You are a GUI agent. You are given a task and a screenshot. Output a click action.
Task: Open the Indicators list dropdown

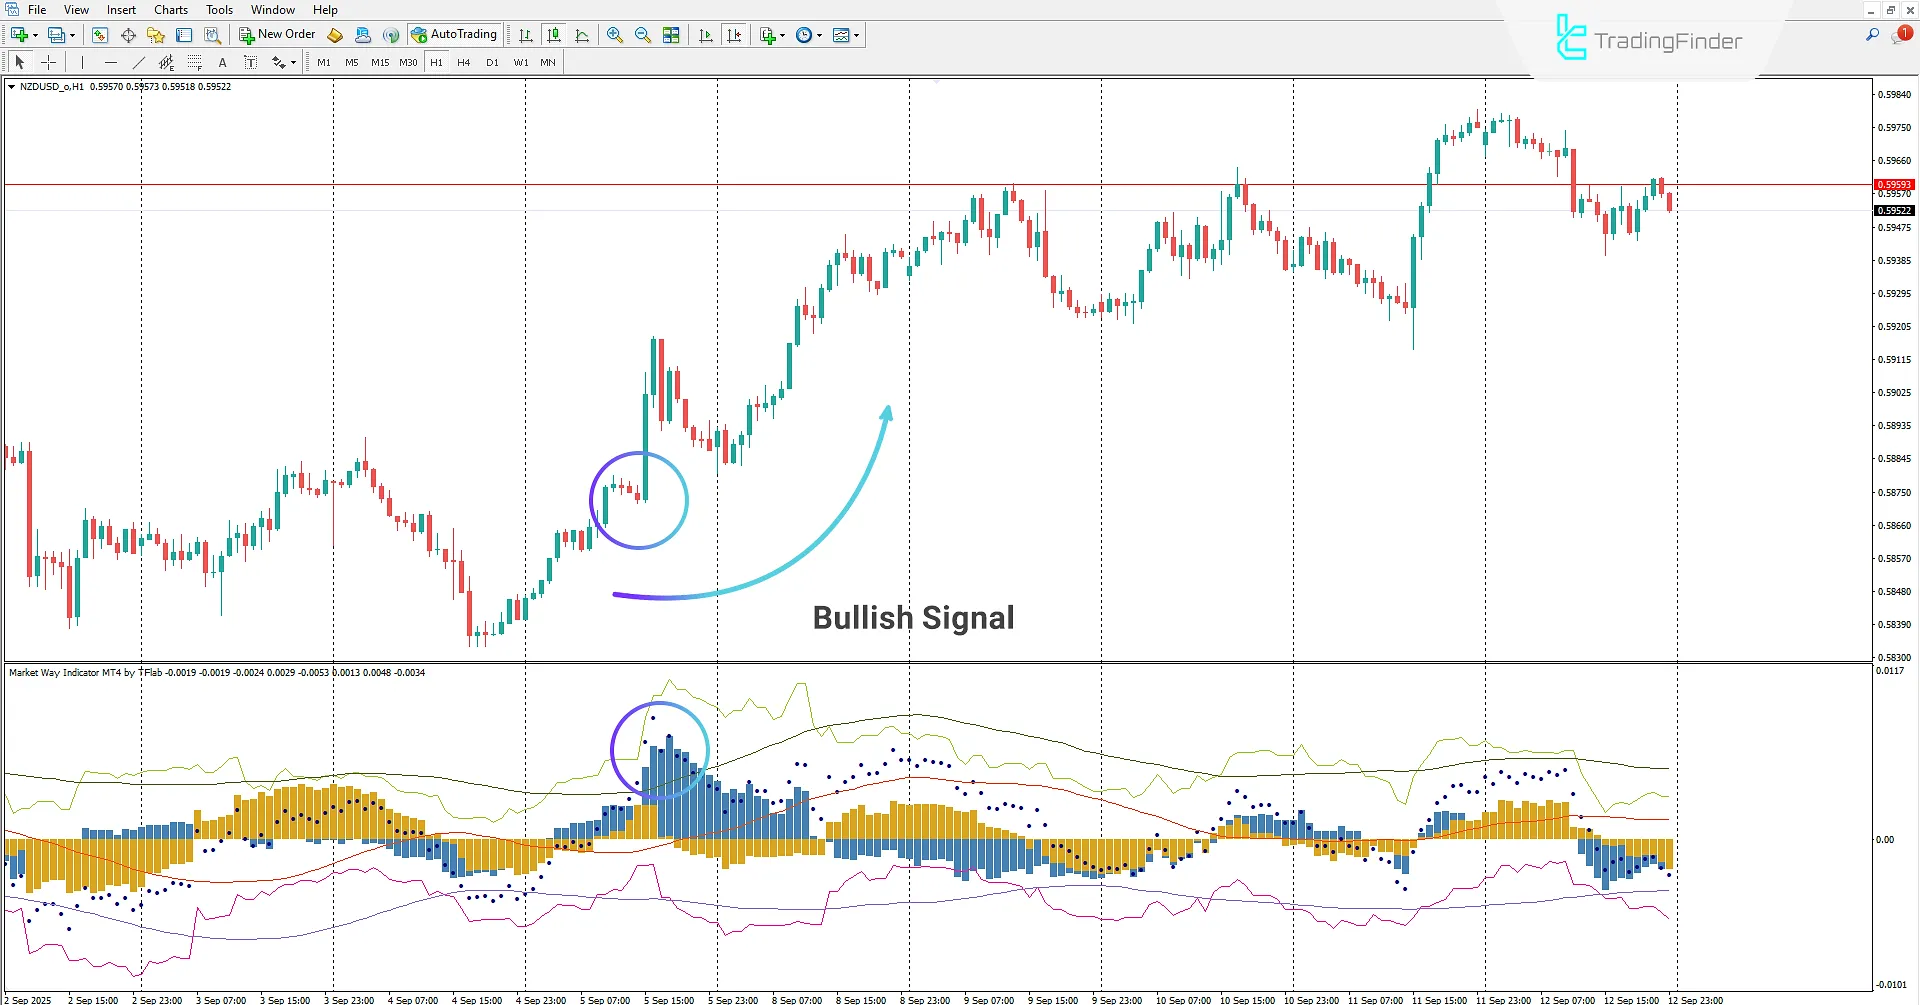pos(771,35)
